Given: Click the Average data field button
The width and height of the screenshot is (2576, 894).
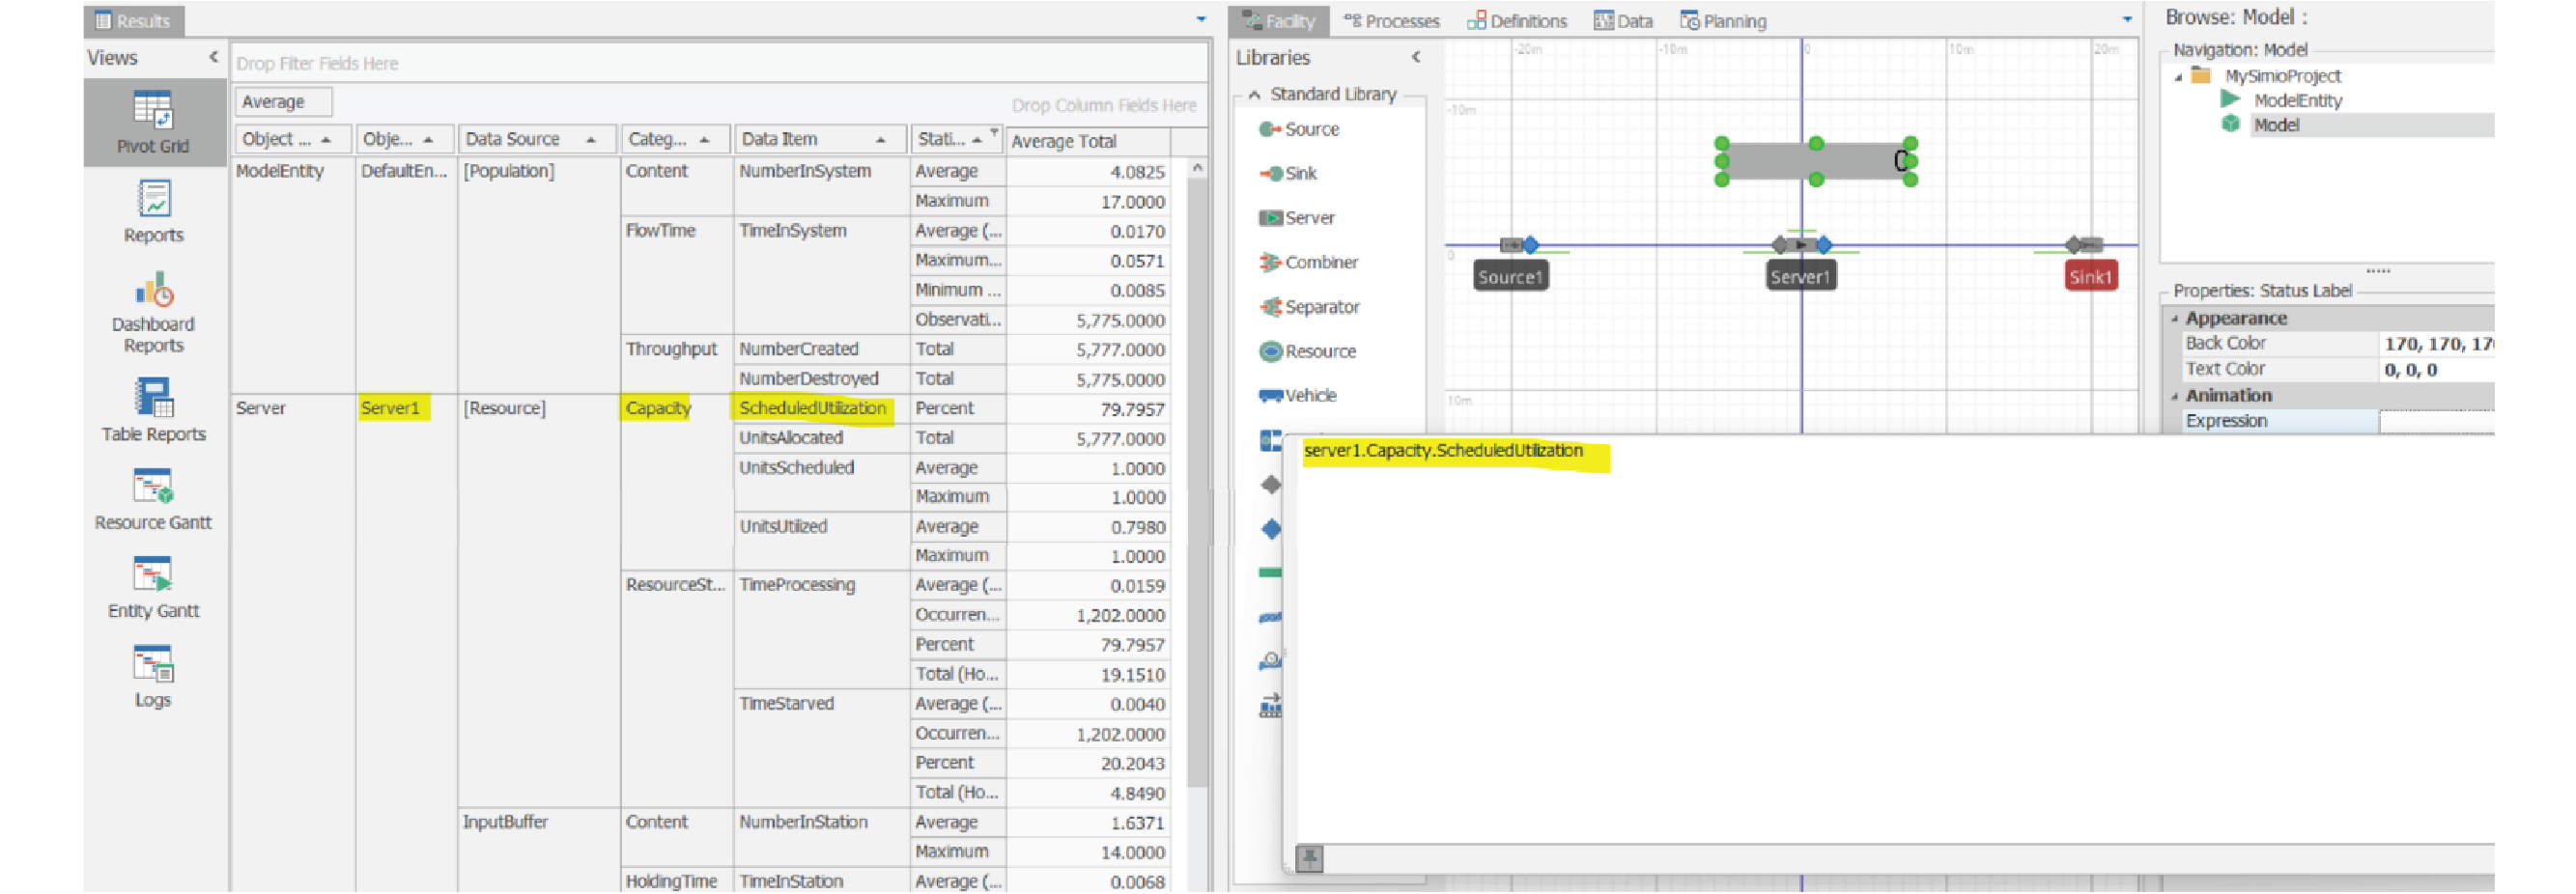Looking at the screenshot, I should 282,102.
